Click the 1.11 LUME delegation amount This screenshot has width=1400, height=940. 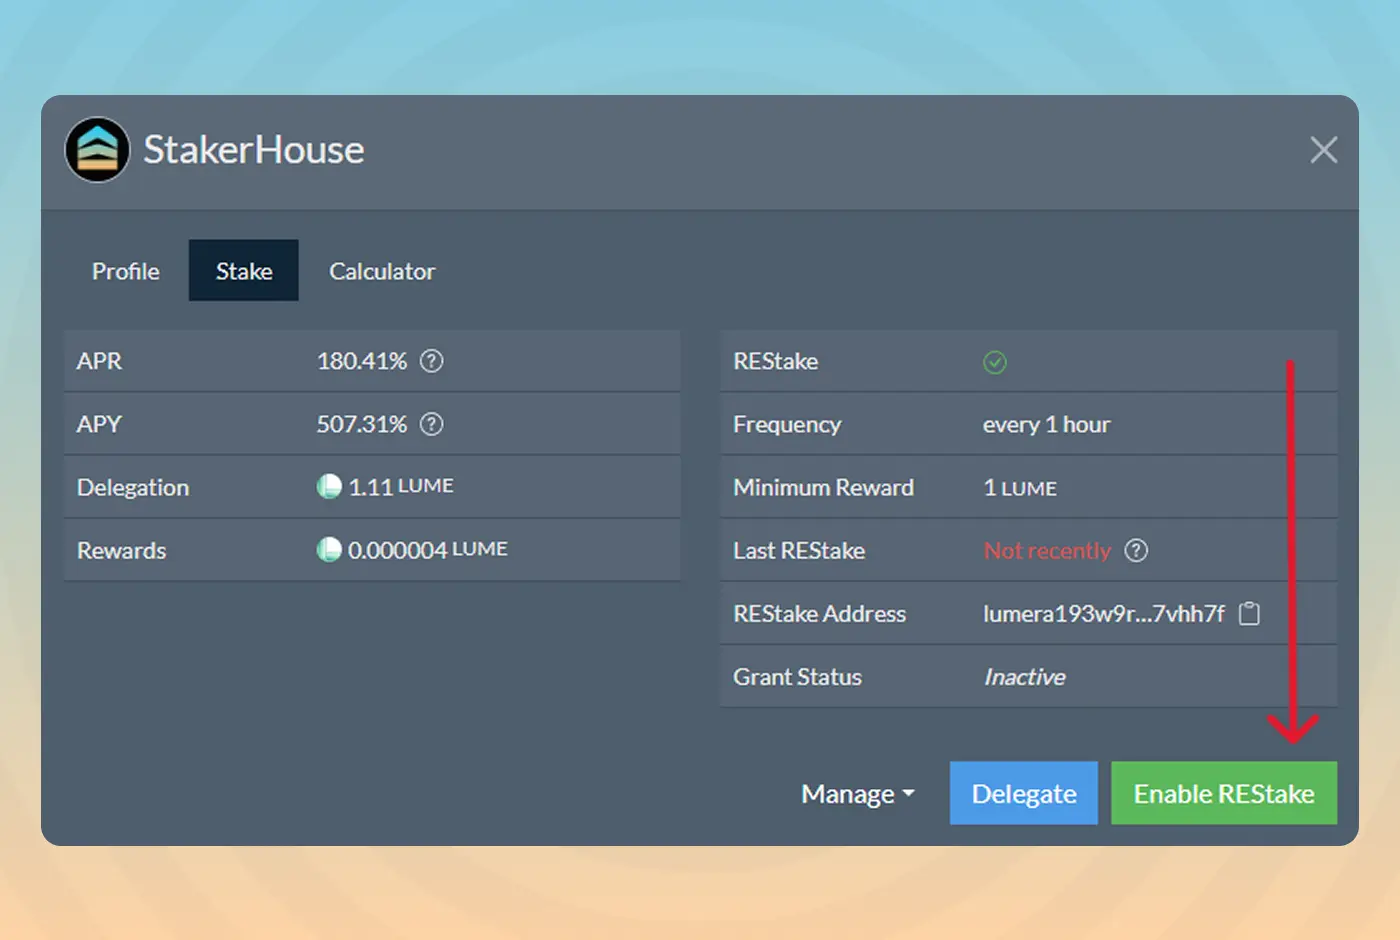(x=401, y=487)
